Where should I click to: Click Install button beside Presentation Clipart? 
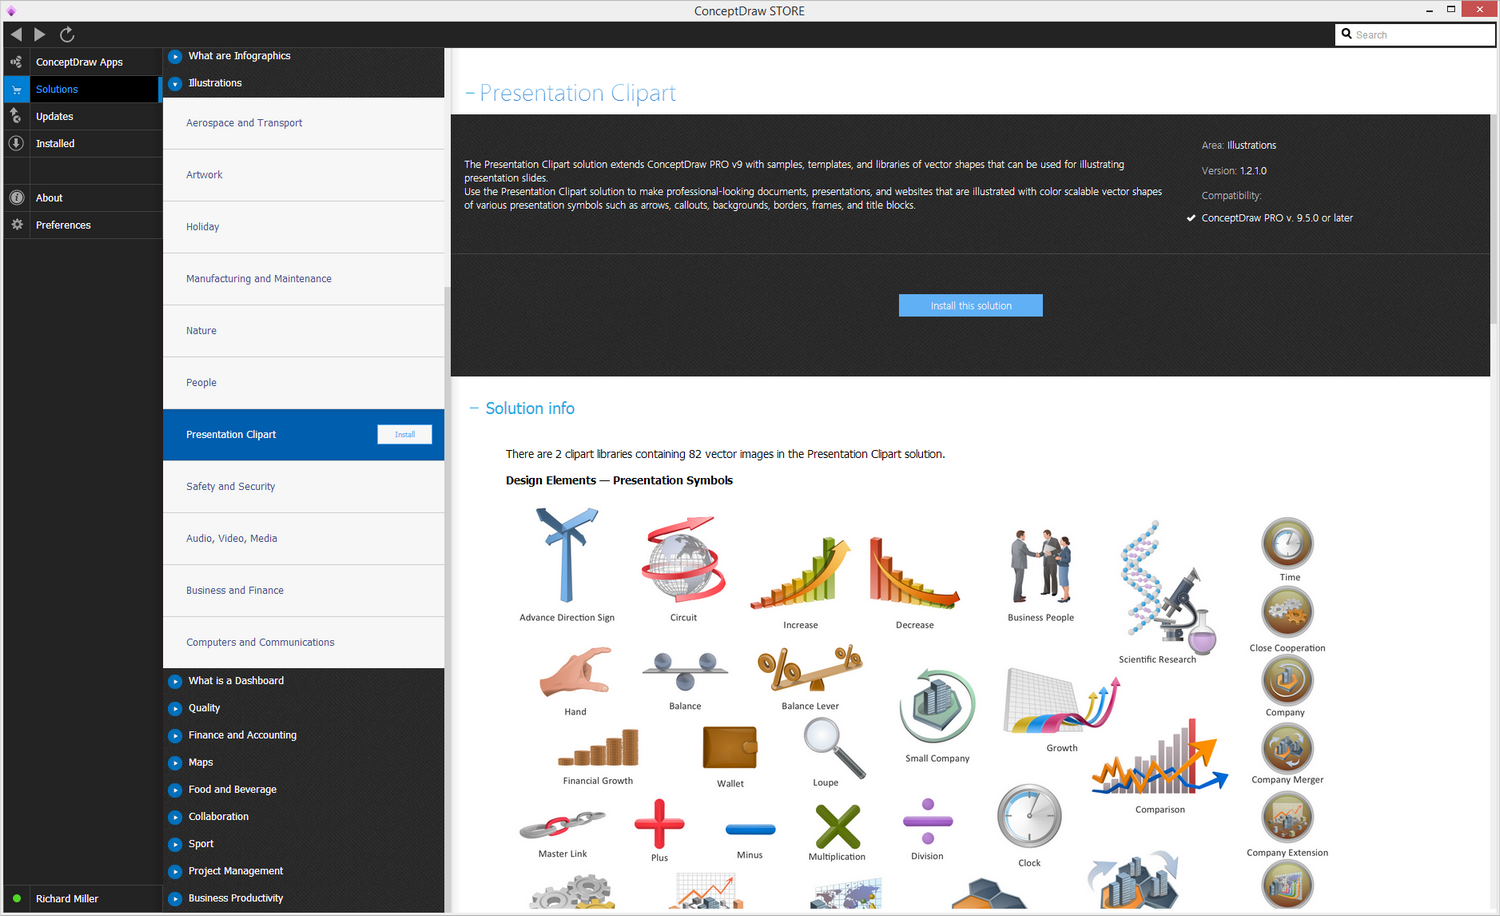point(405,434)
